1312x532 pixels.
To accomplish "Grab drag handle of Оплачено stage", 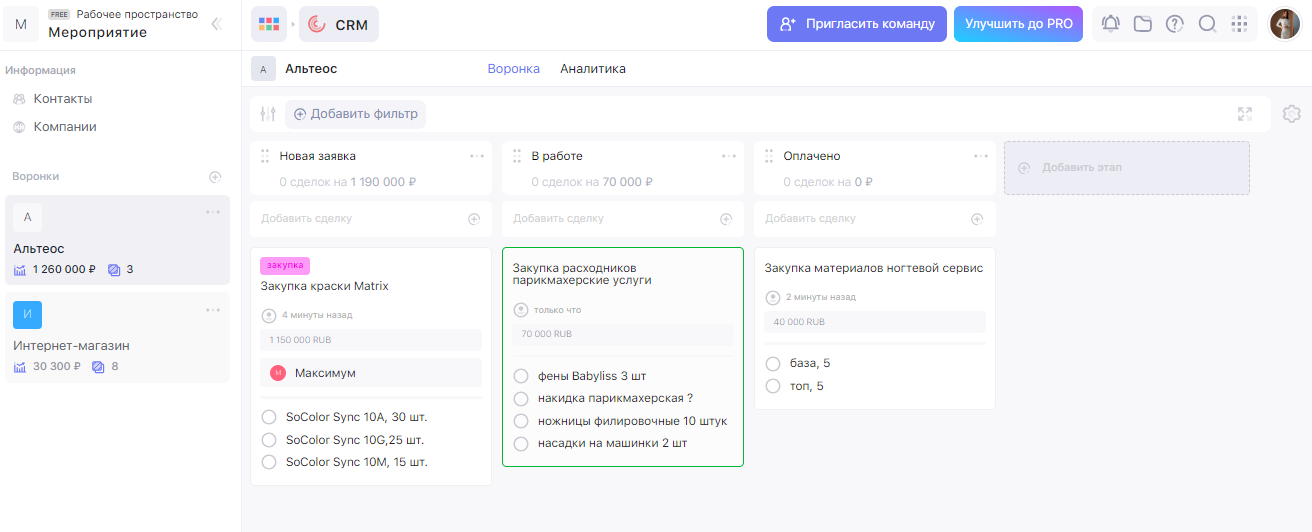I will [769, 156].
